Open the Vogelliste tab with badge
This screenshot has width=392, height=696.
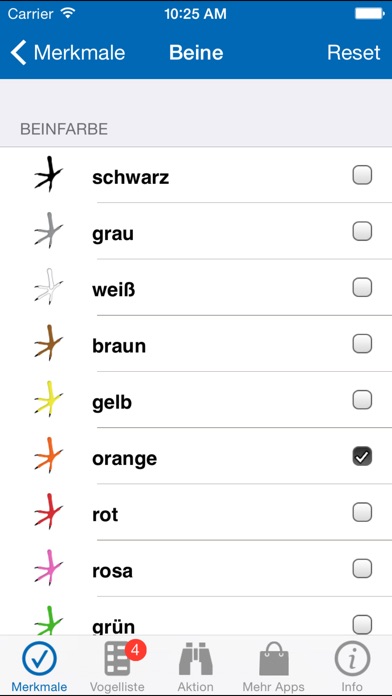(x=117, y=666)
